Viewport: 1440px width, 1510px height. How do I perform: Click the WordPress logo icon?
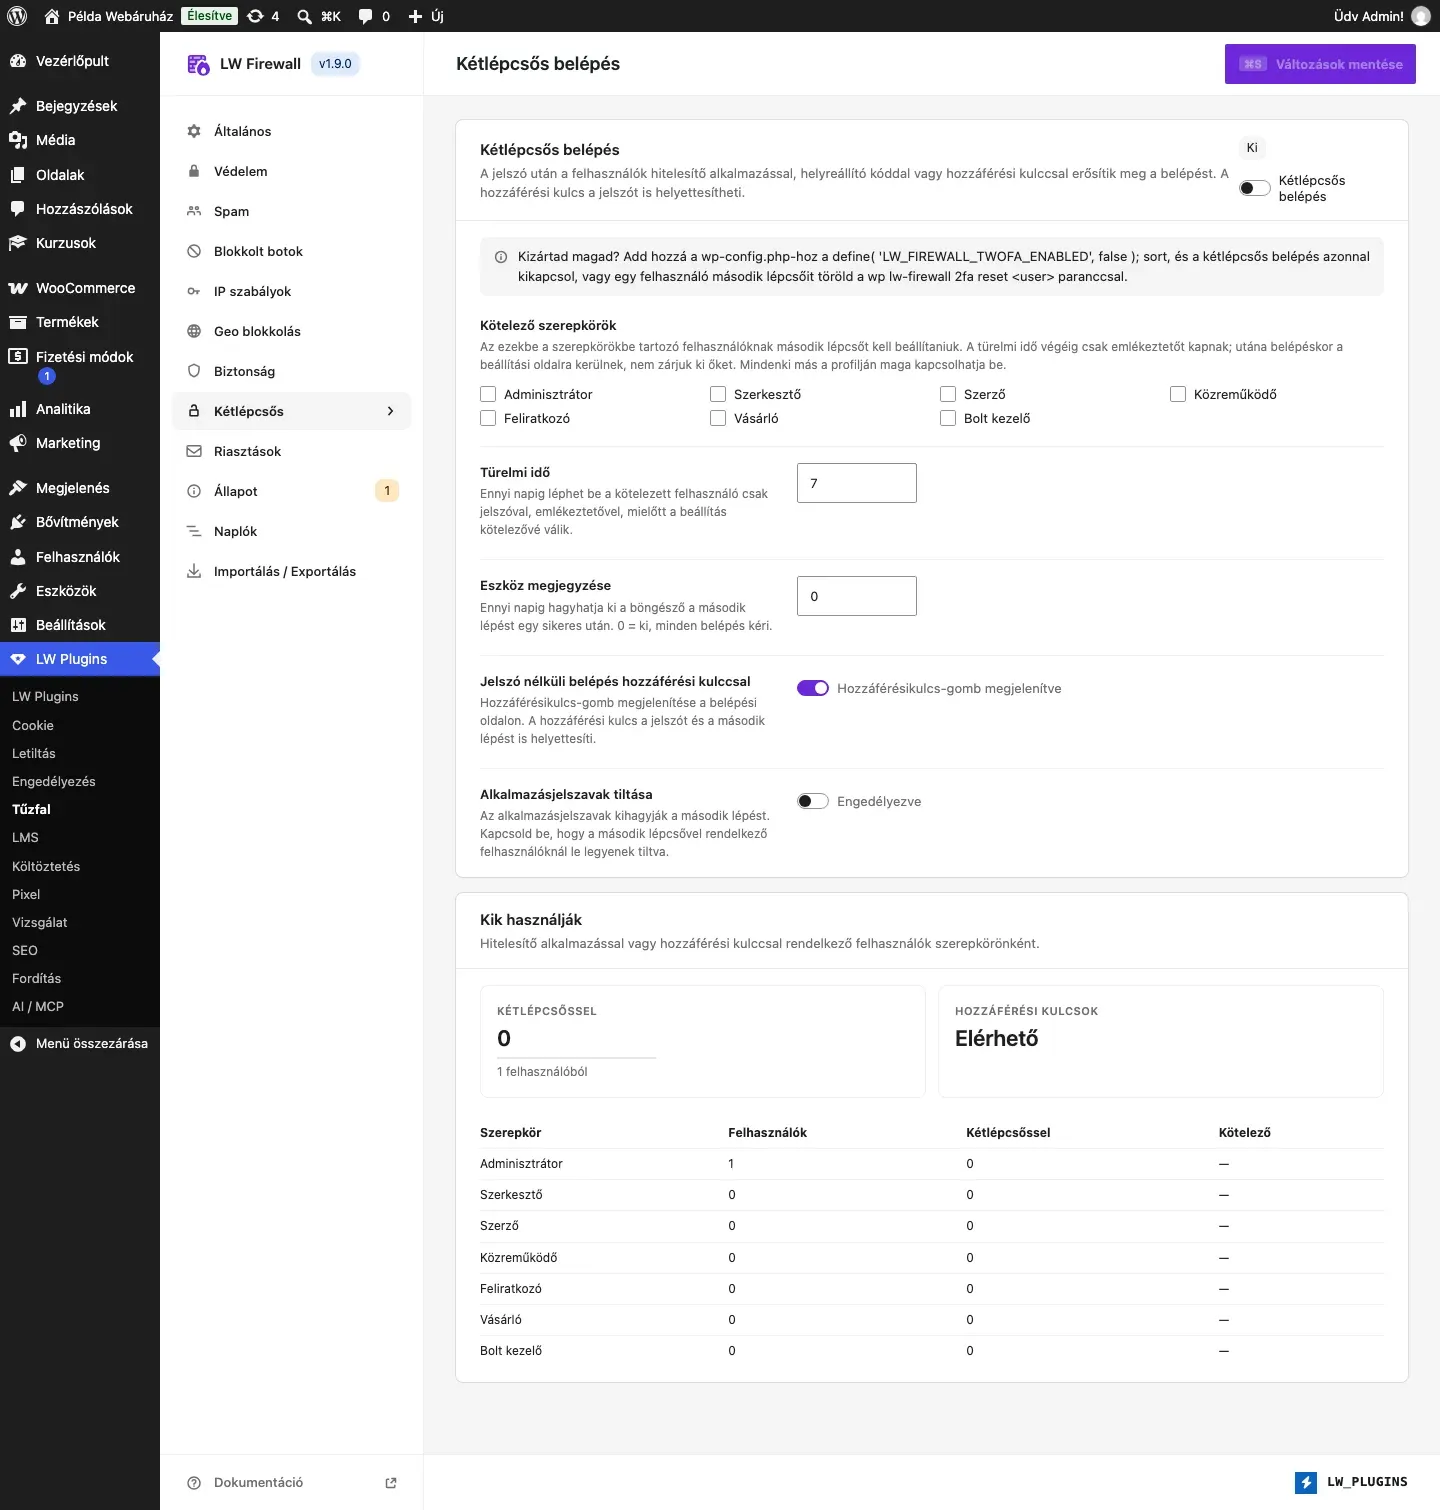(x=17, y=16)
